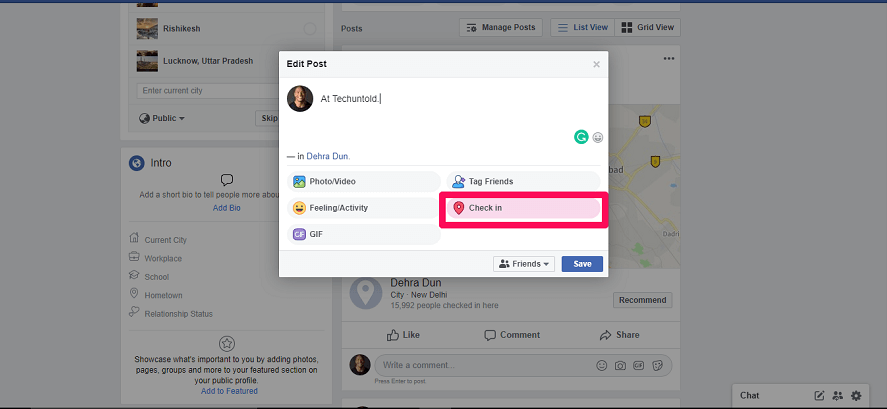
Task: Click the map preview behind the dialog
Action: pos(644,187)
